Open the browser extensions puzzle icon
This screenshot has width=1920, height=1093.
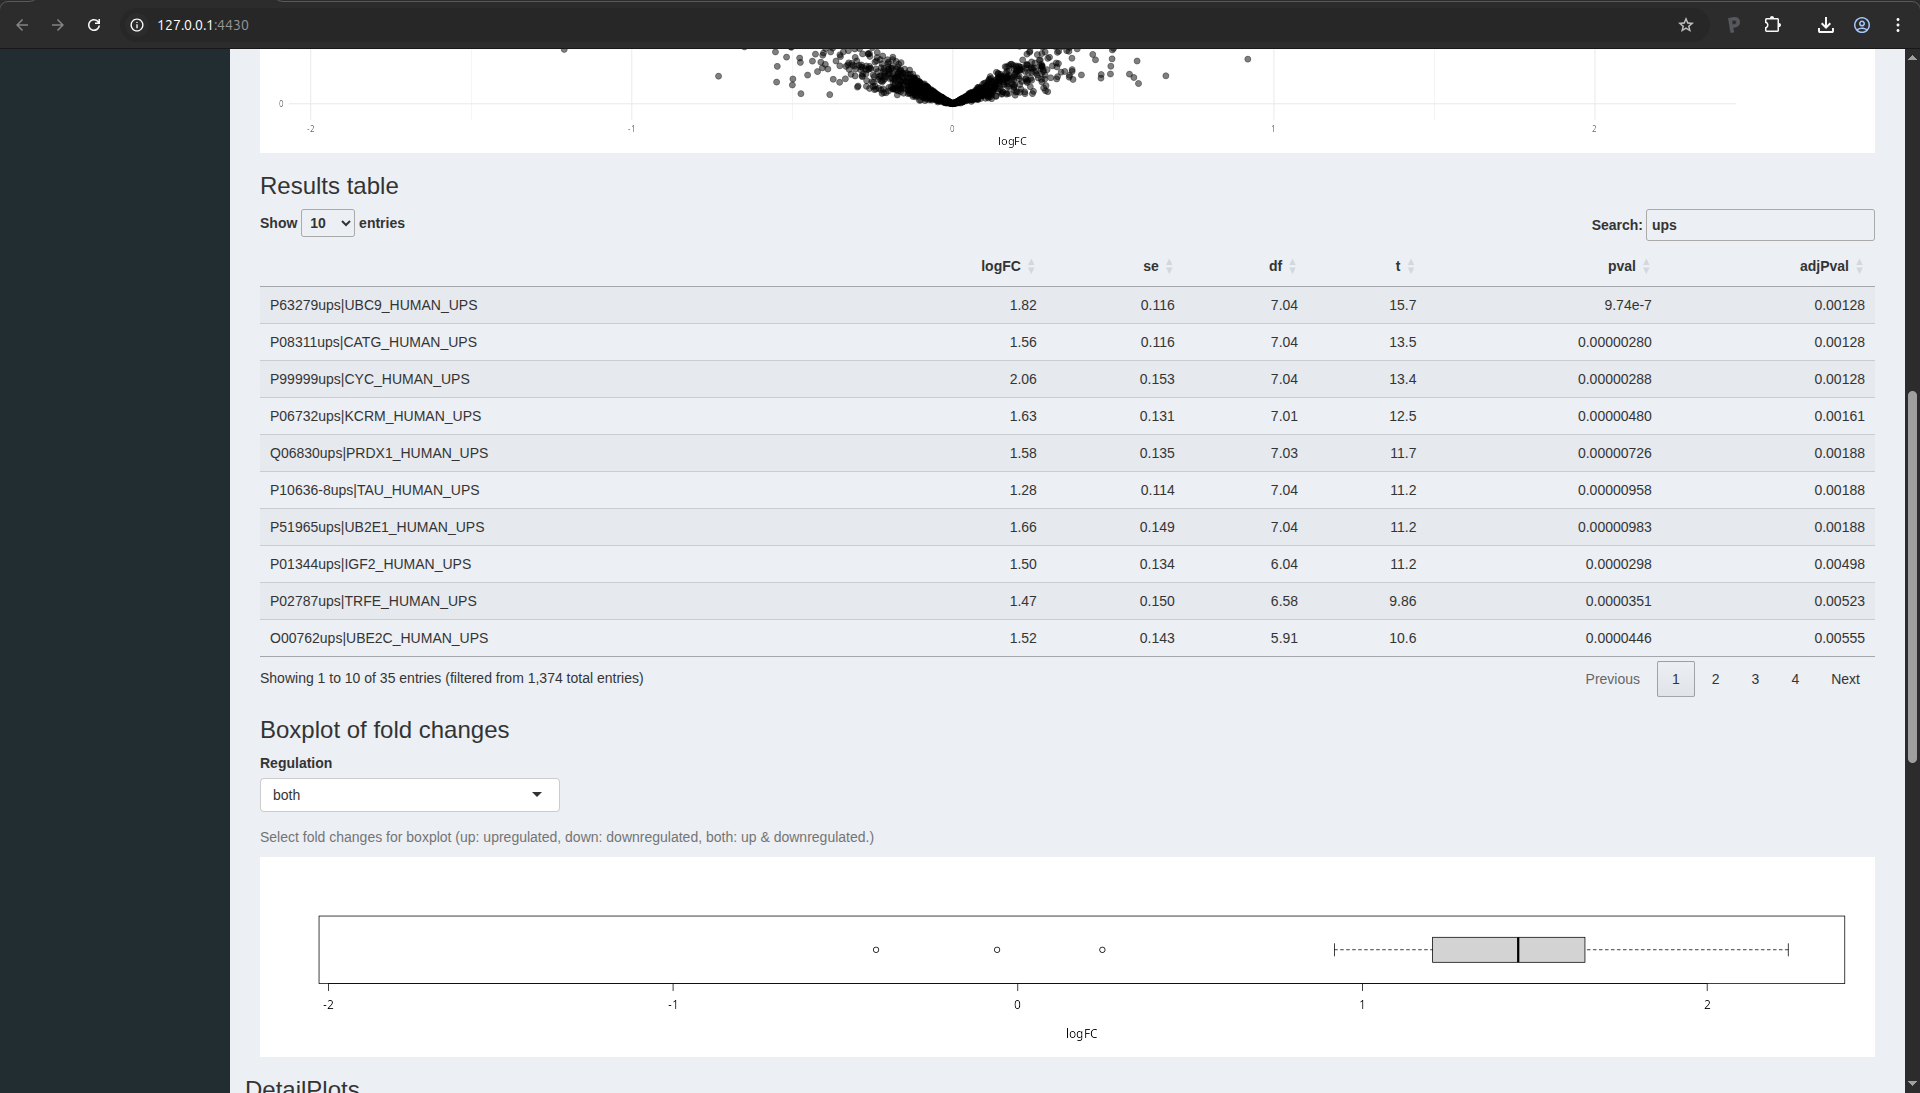point(1773,25)
